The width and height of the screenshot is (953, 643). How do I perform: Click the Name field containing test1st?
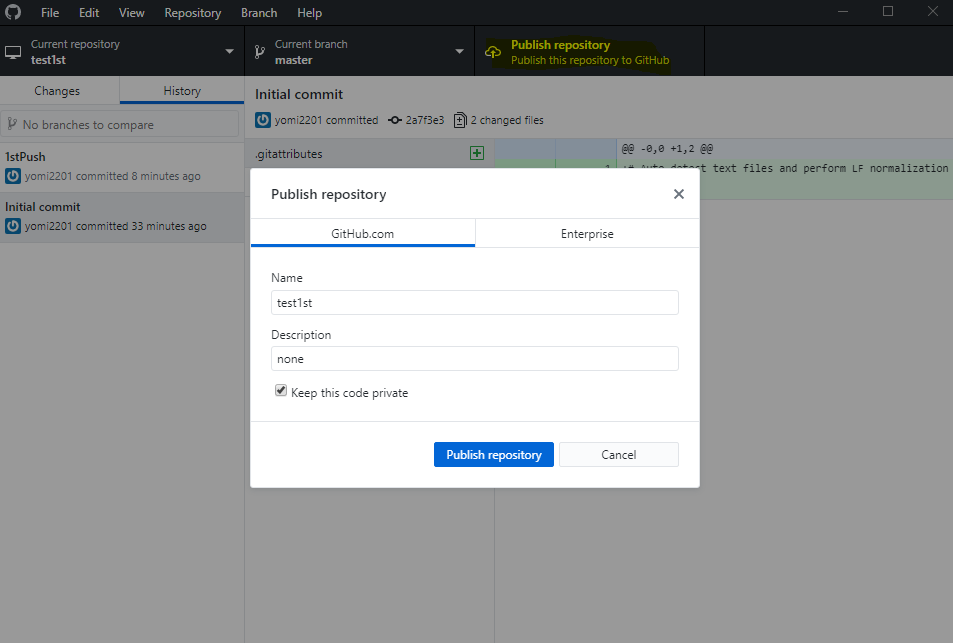coord(475,303)
